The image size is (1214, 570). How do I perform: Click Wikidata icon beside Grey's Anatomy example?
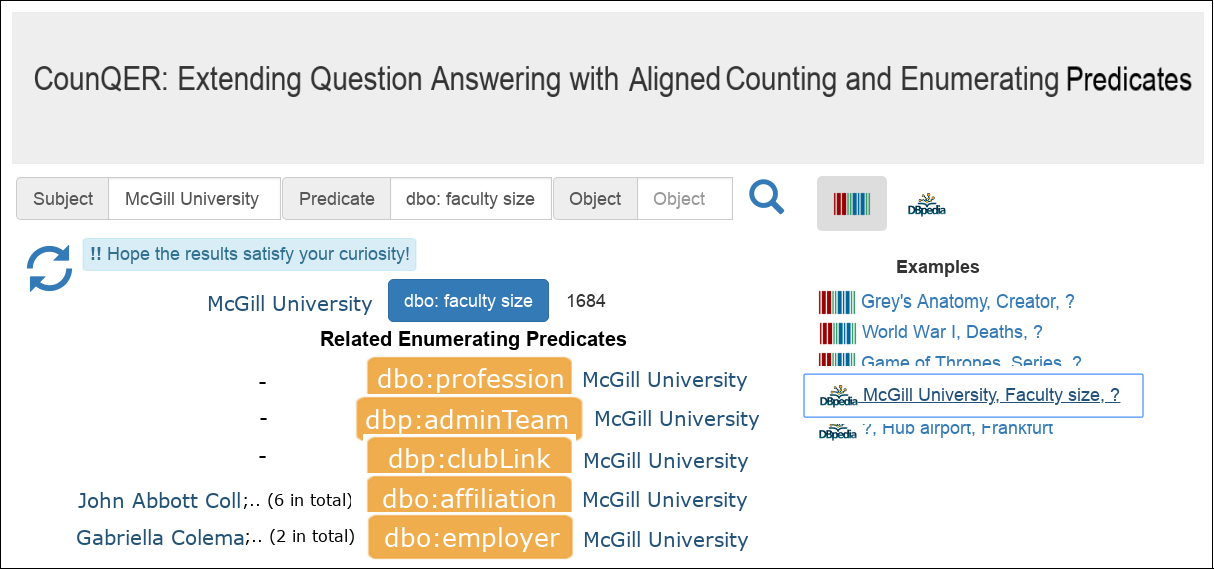837,302
